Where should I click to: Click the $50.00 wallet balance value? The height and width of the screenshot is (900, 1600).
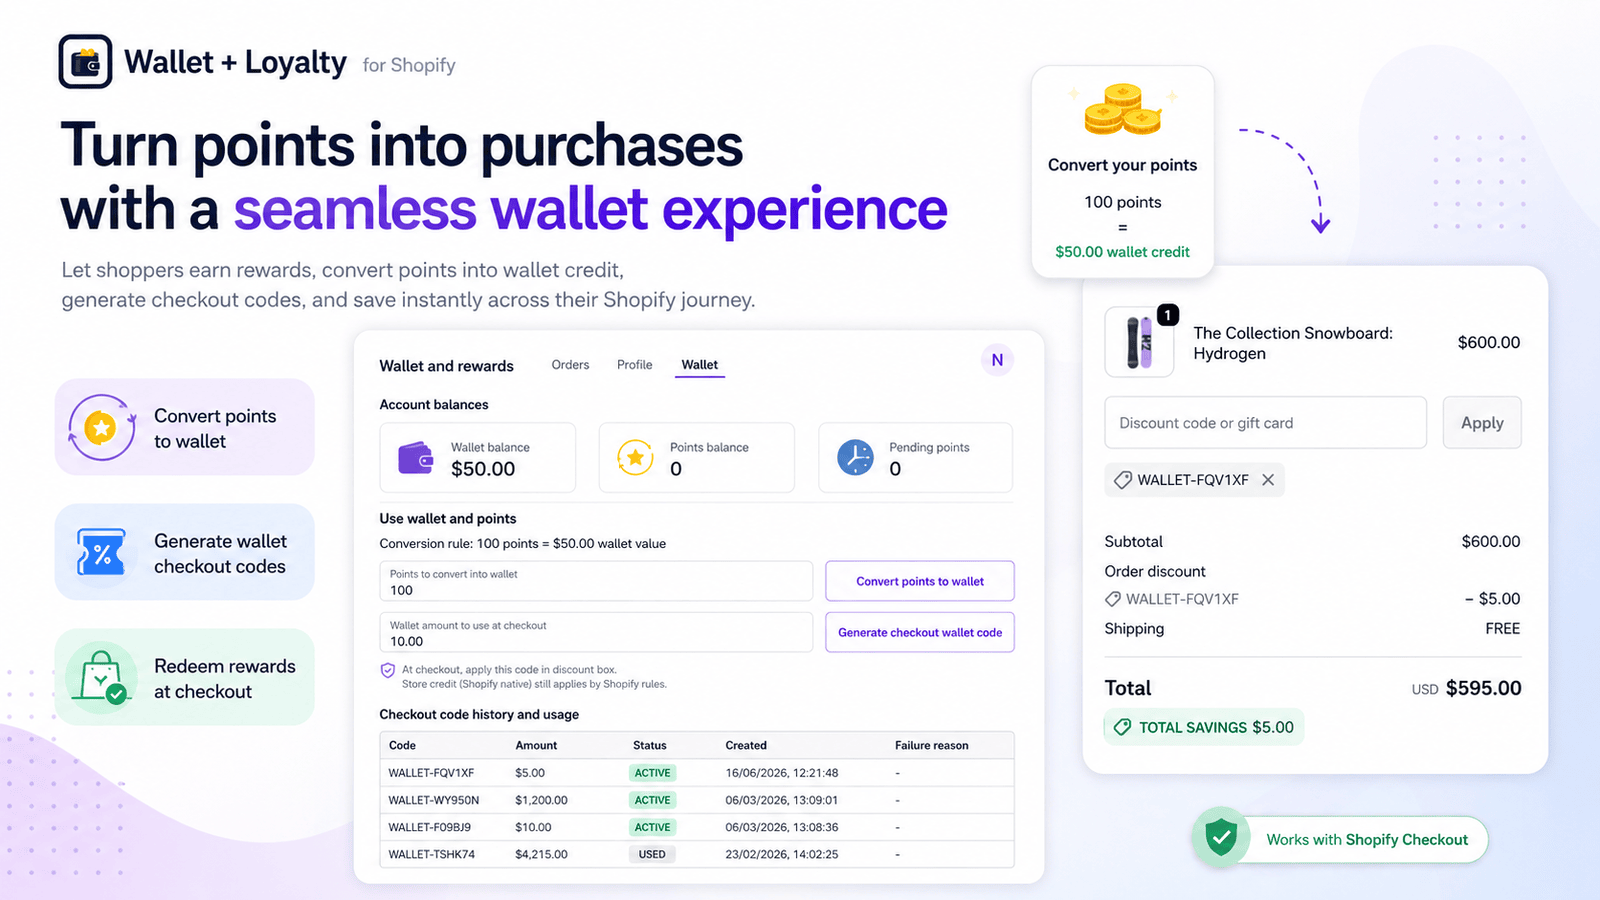pos(483,469)
